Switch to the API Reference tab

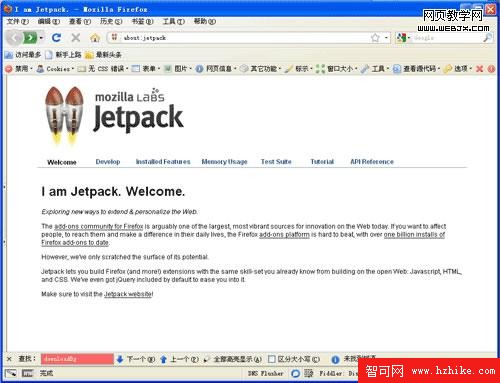point(372,162)
